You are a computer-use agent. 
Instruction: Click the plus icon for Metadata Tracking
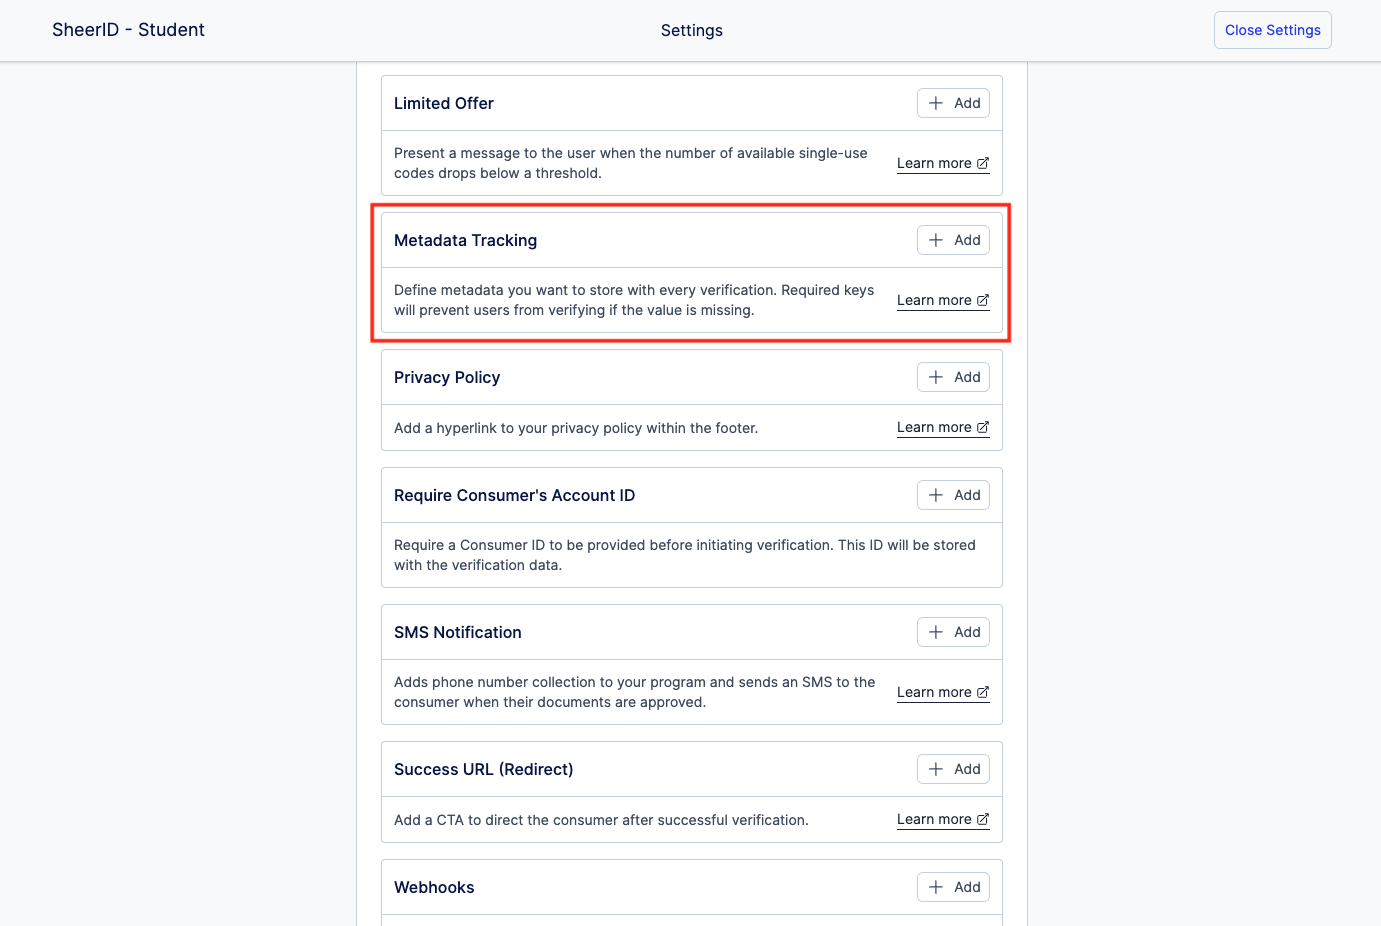pos(936,240)
